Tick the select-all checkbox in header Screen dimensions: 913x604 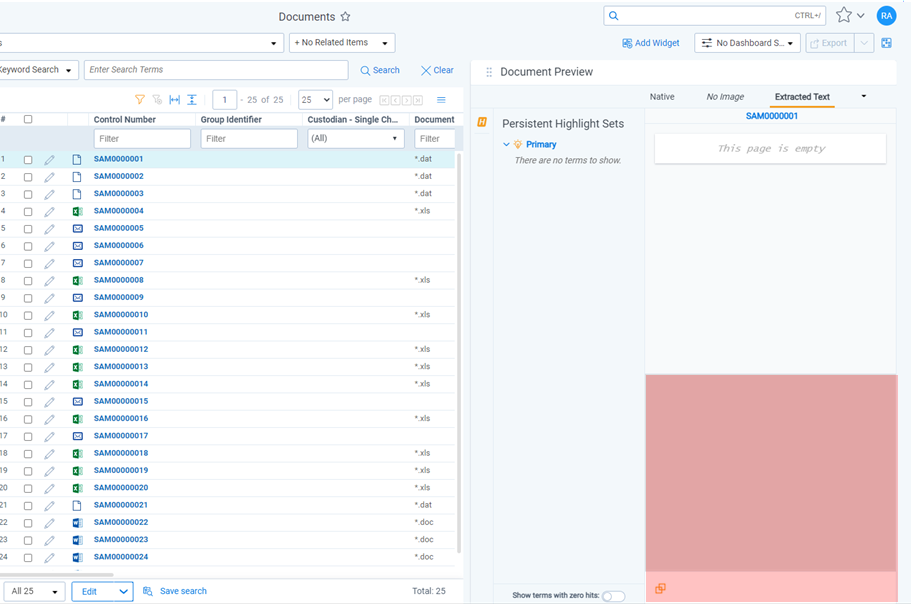(x=28, y=119)
